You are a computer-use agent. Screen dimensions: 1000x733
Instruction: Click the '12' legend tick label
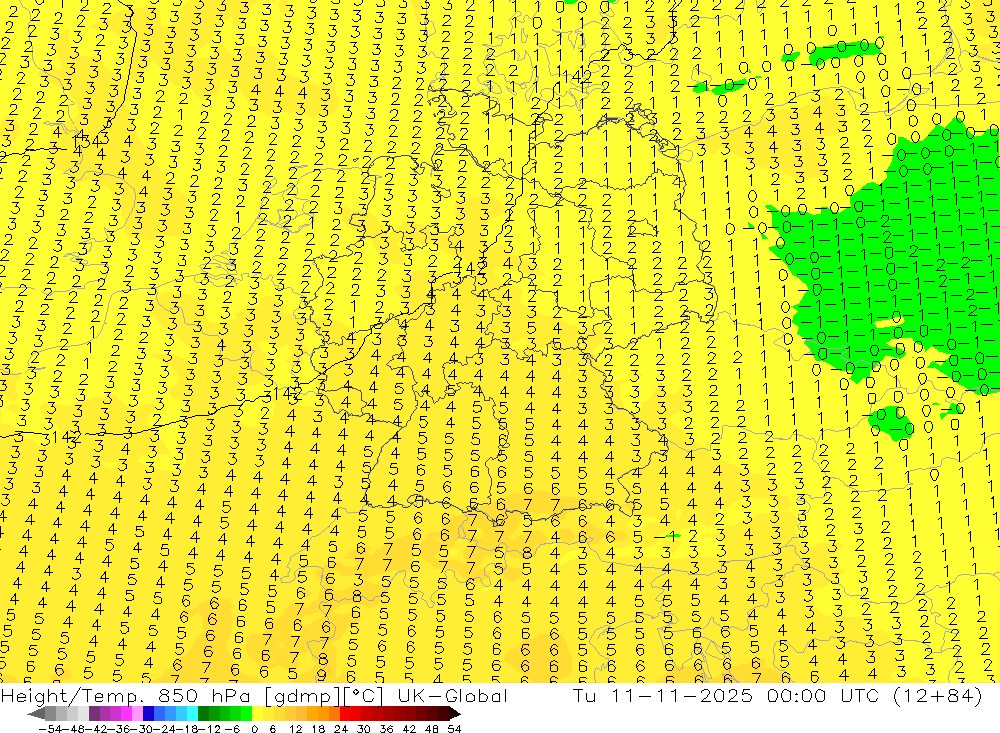(x=296, y=729)
